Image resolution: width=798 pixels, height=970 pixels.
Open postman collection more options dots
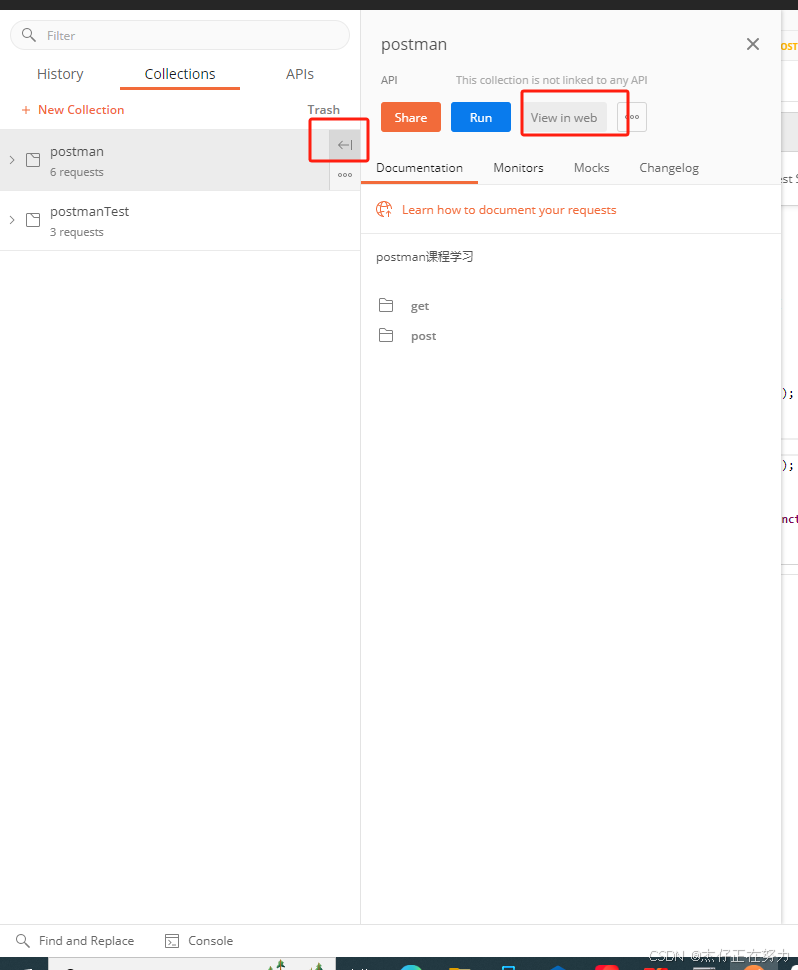pyautogui.click(x=345, y=175)
